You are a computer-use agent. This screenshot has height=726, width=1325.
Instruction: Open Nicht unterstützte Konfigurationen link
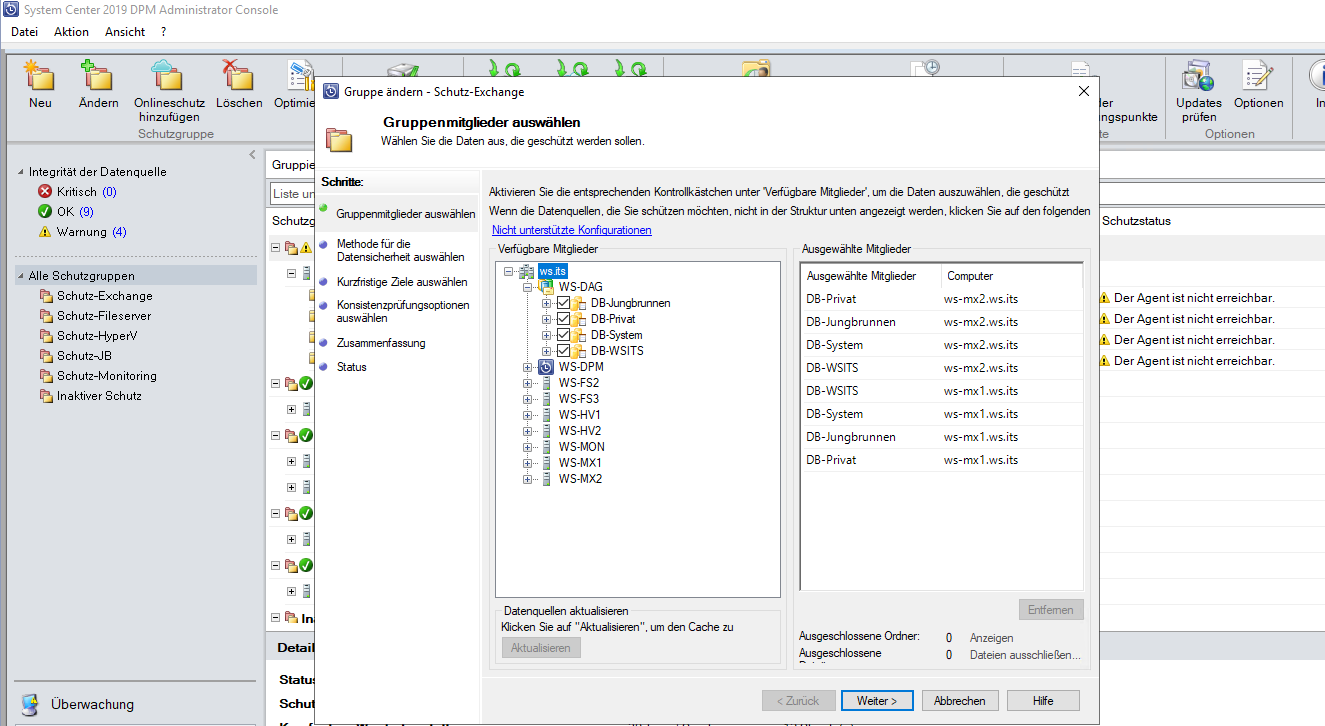[x=571, y=230]
